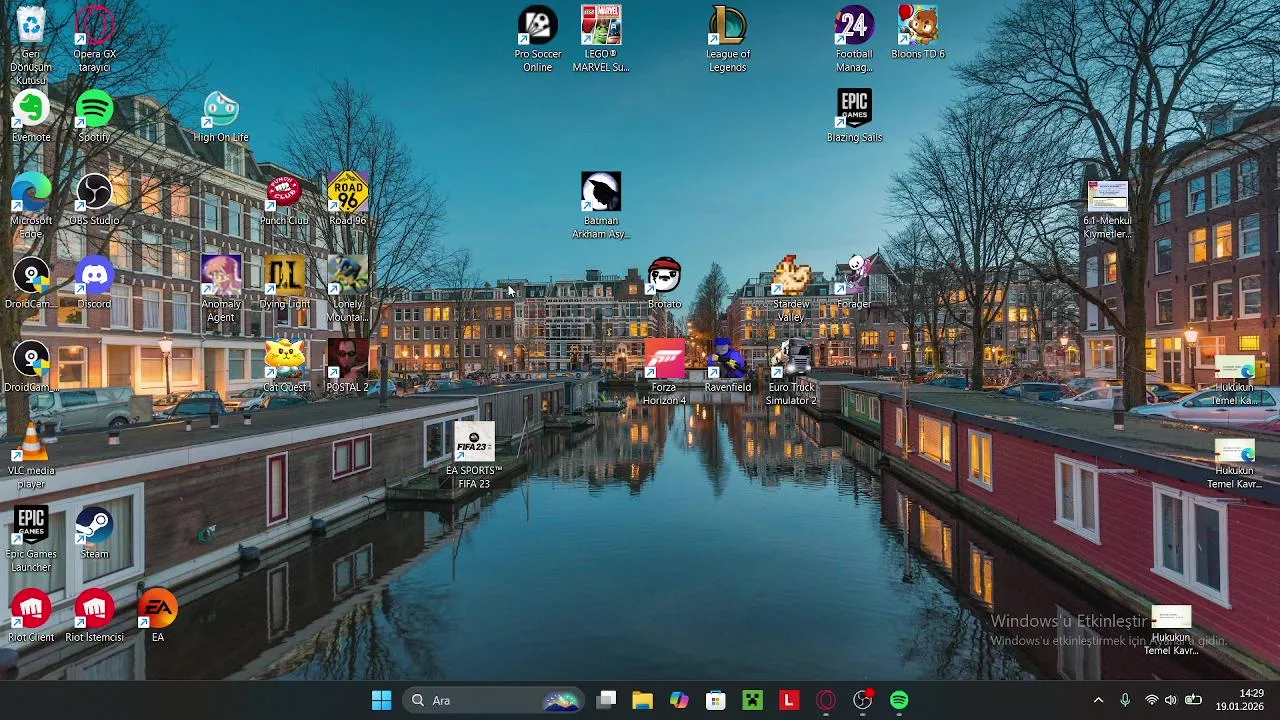Switch to OBS Studio taskbar icon
1280x720 pixels.
(863, 700)
